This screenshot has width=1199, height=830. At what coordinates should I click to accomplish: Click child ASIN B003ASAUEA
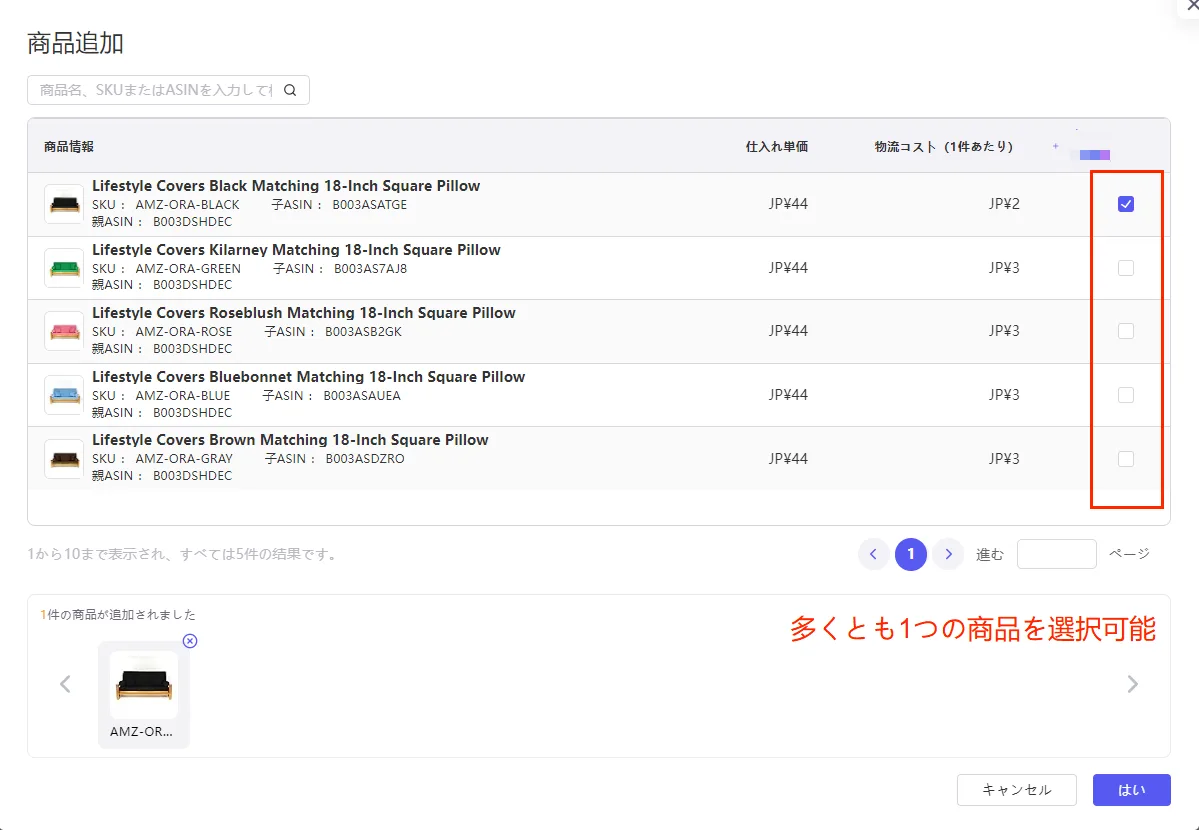pos(362,395)
